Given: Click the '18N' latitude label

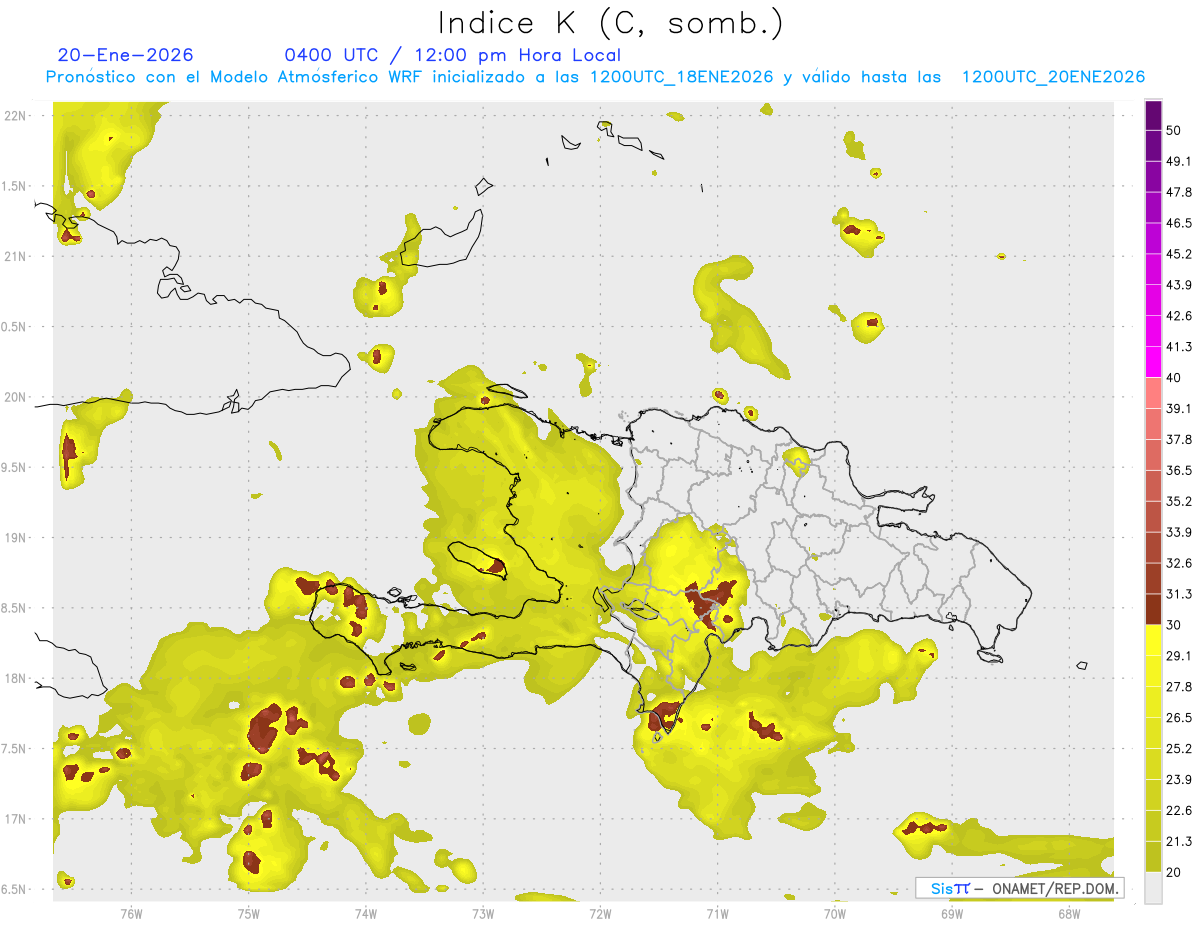Looking at the screenshot, I should tap(16, 678).
